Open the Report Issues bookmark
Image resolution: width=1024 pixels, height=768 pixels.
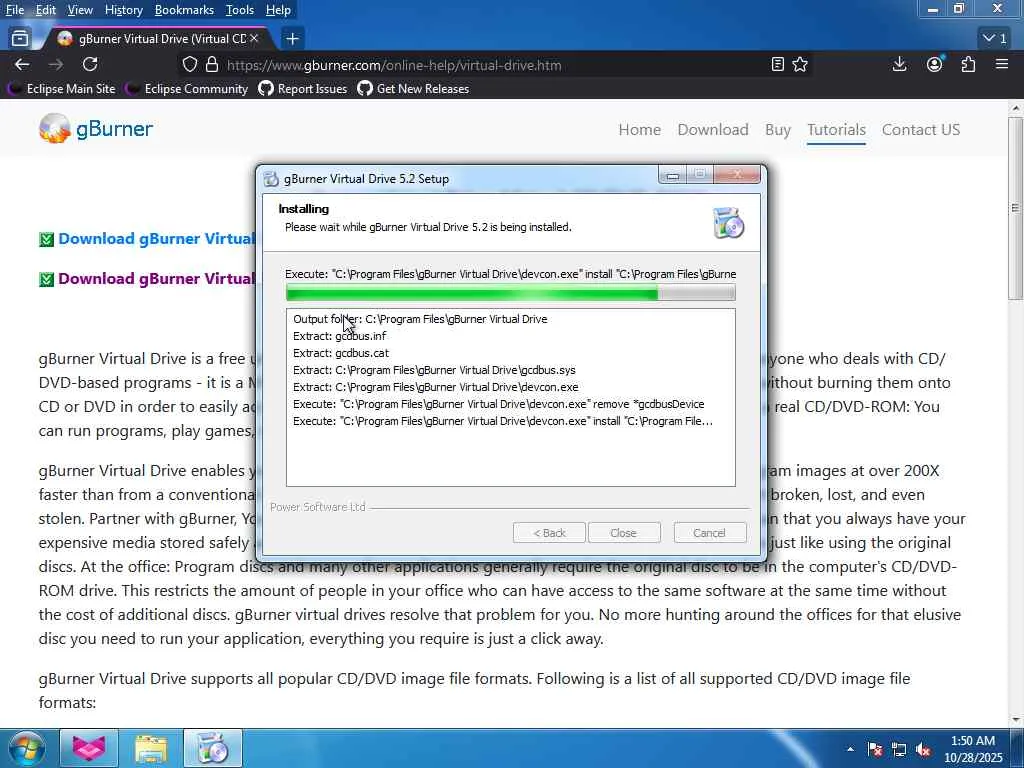click(x=303, y=89)
